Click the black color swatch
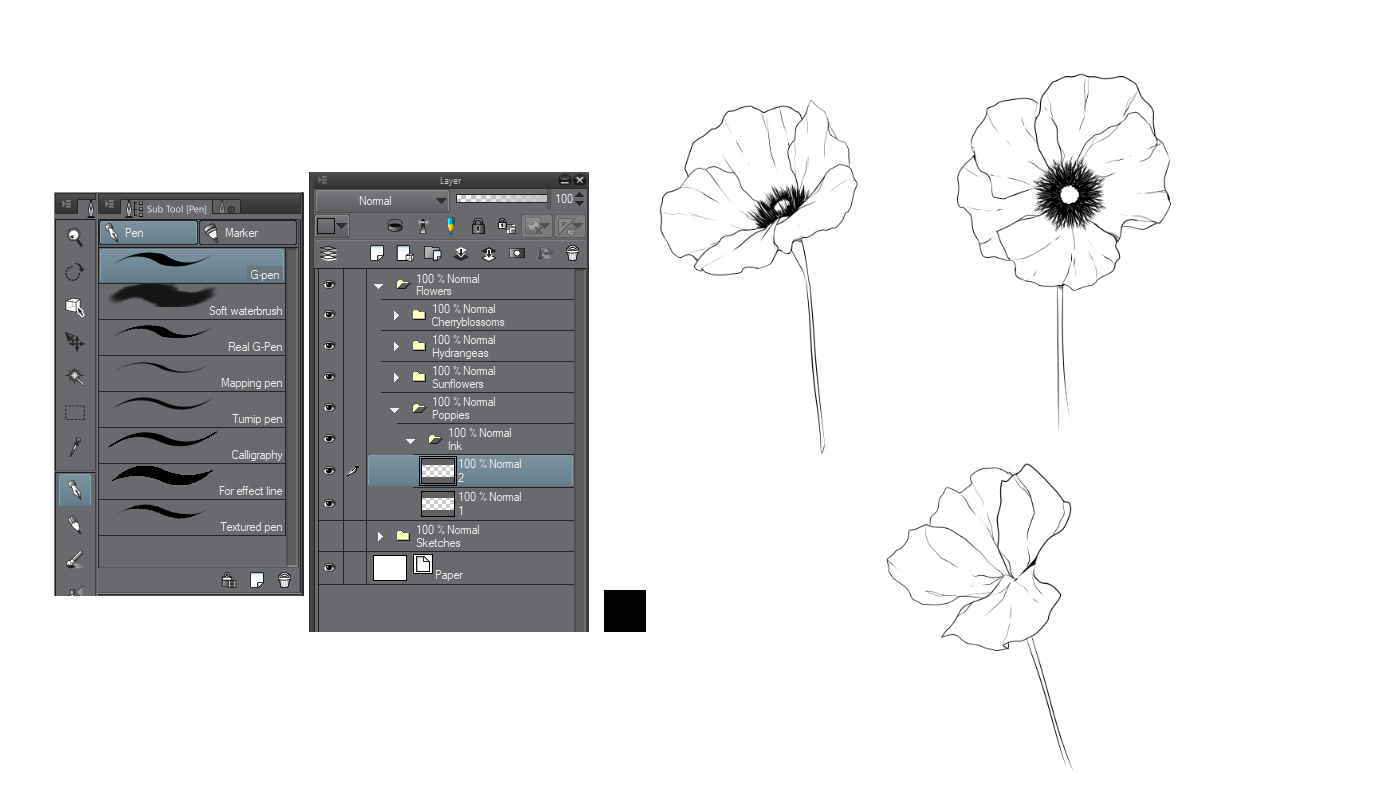The height and width of the screenshot is (800, 1391). click(625, 611)
